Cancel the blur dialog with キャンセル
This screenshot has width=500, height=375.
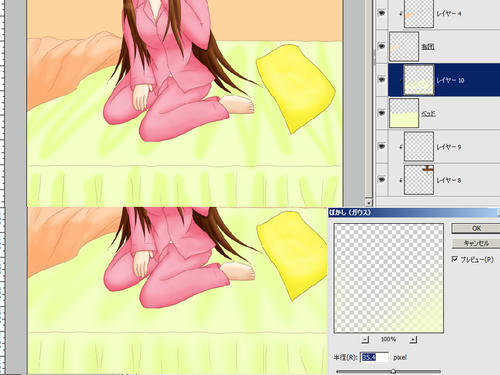(x=476, y=243)
